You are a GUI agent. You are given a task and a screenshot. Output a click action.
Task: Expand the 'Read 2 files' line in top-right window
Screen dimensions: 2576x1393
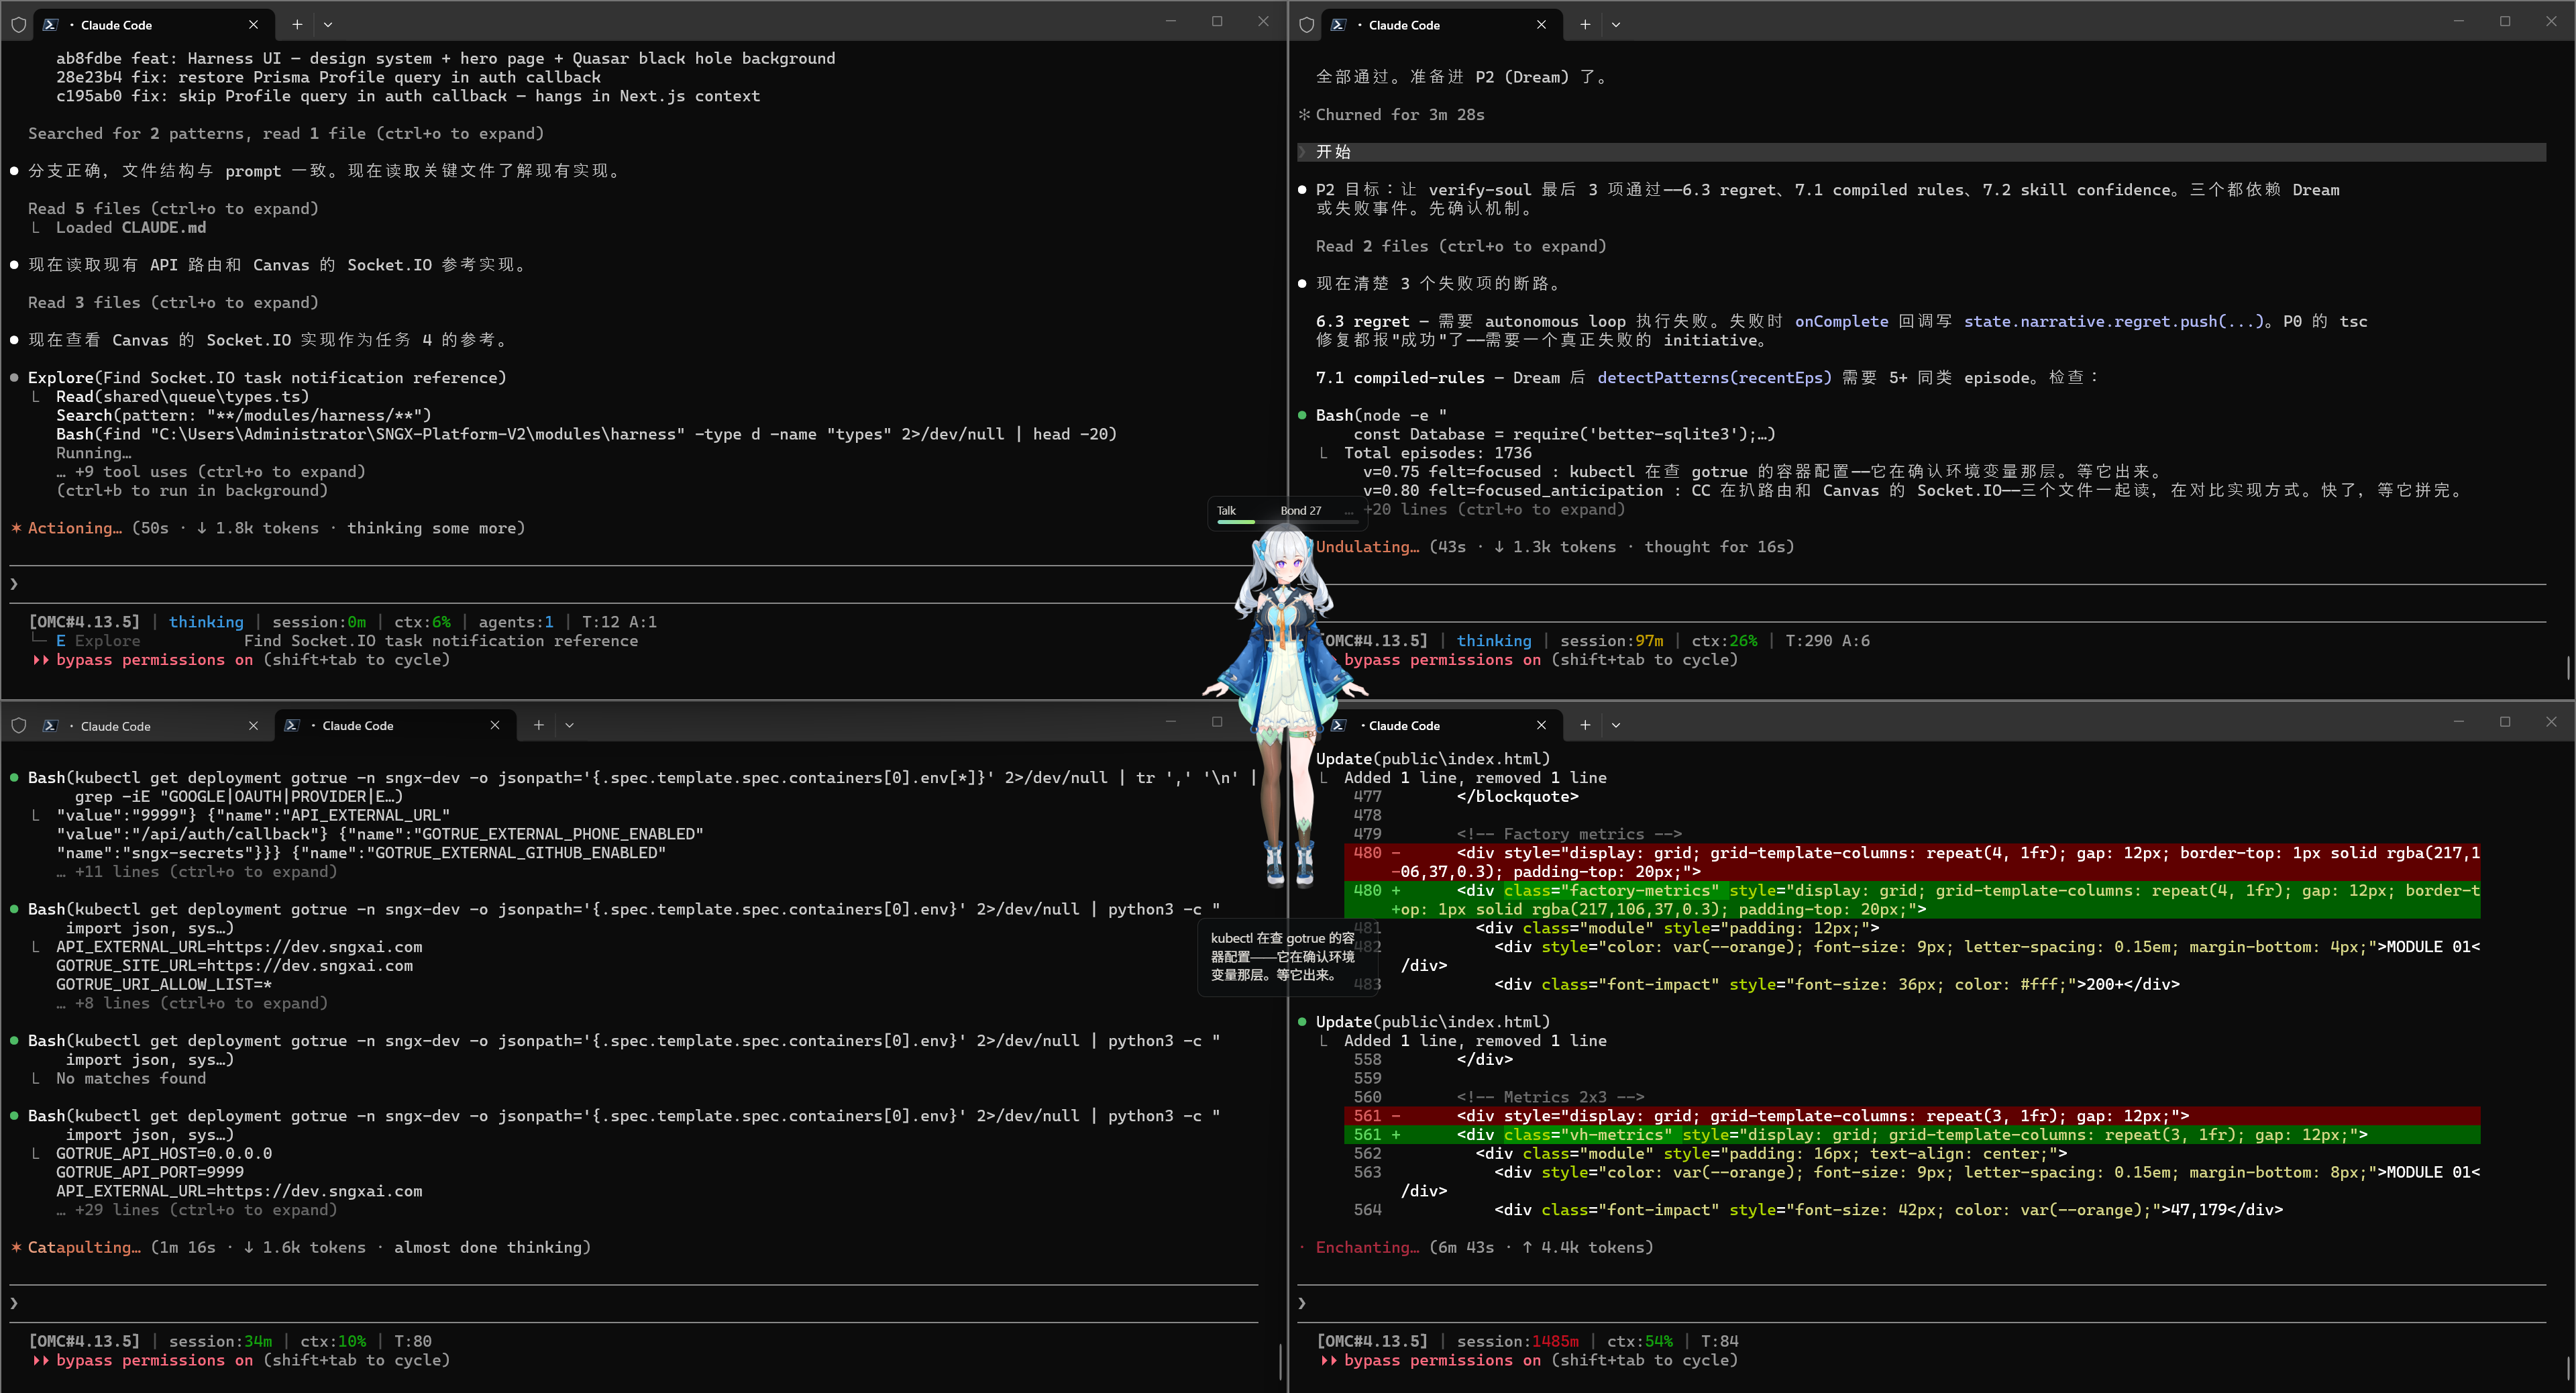1461,247
